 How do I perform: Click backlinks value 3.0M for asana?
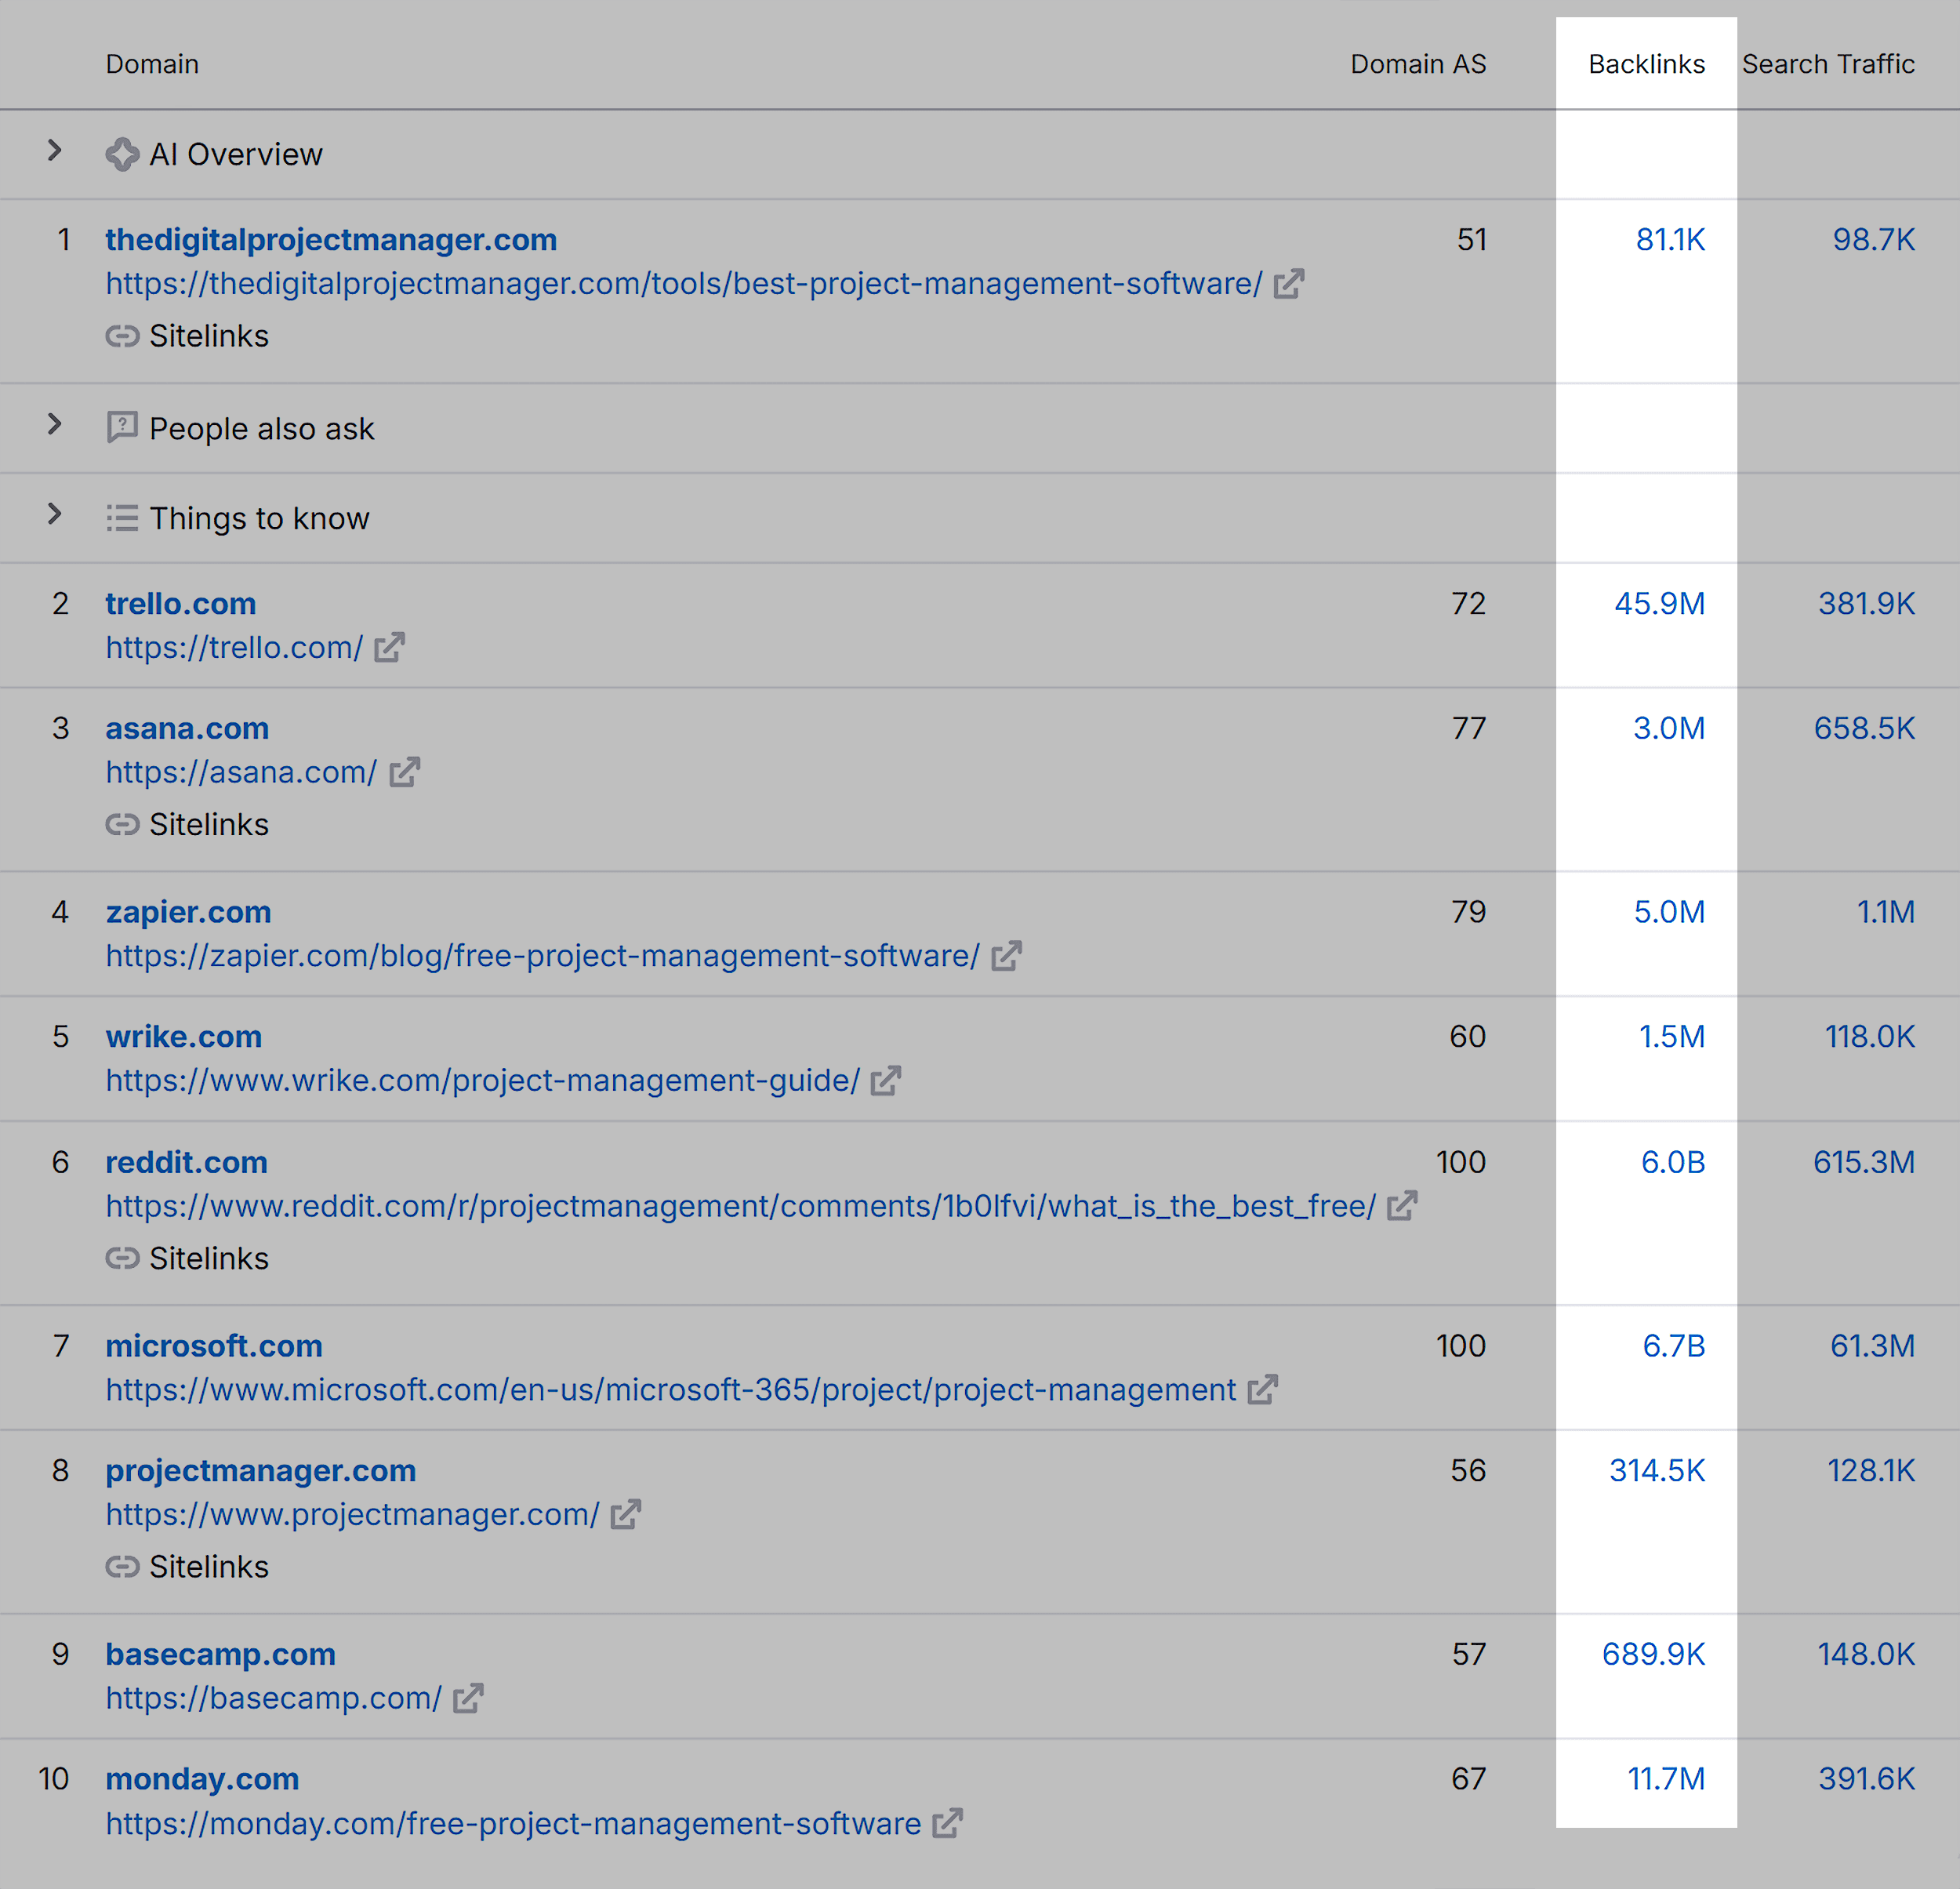click(1669, 729)
